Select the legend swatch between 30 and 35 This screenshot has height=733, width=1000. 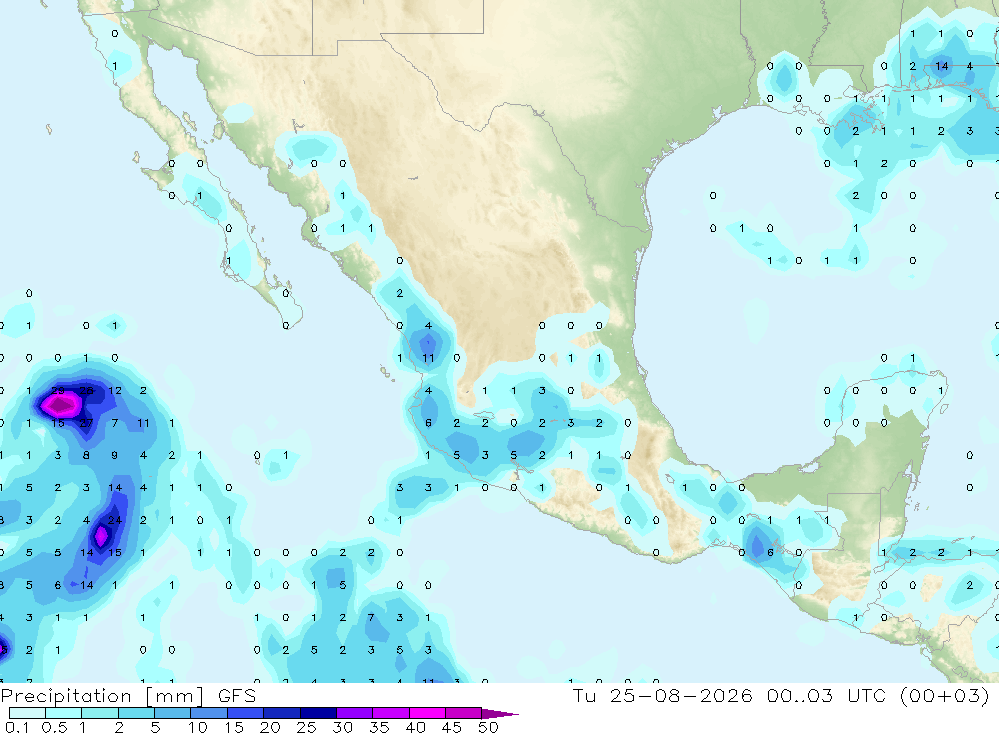pos(354,713)
